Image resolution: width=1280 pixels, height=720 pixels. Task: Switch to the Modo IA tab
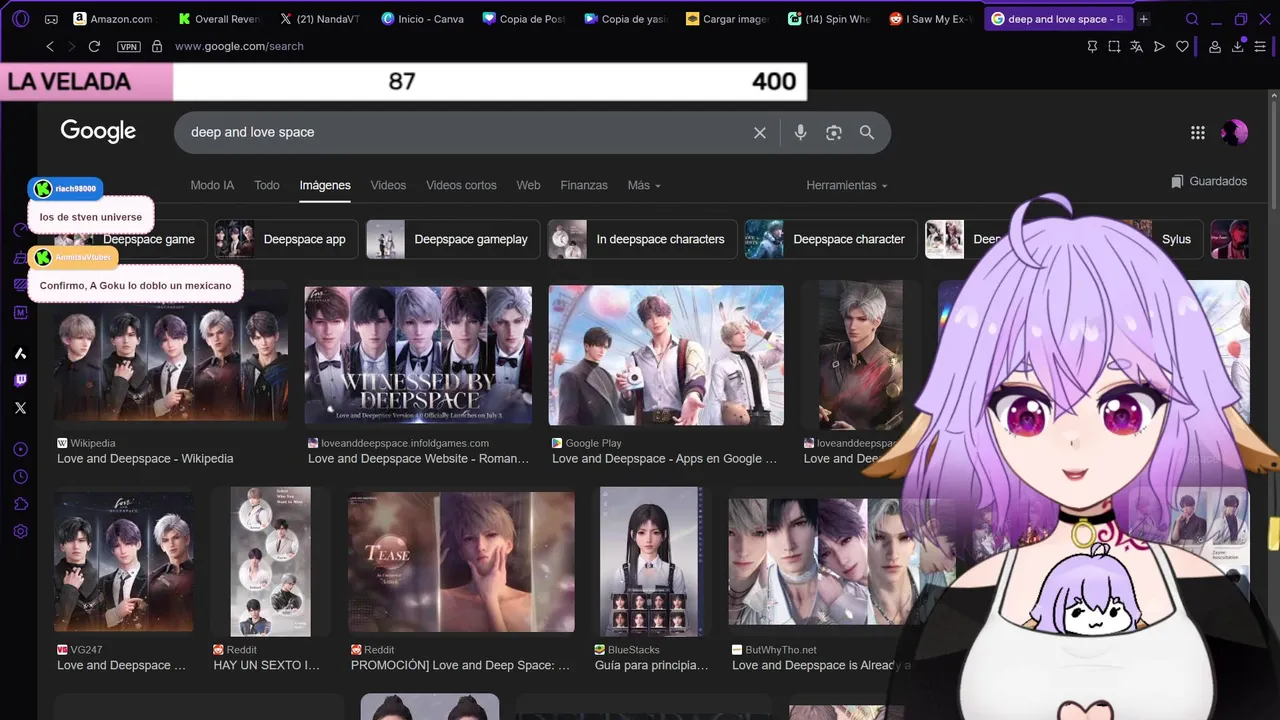click(212, 185)
